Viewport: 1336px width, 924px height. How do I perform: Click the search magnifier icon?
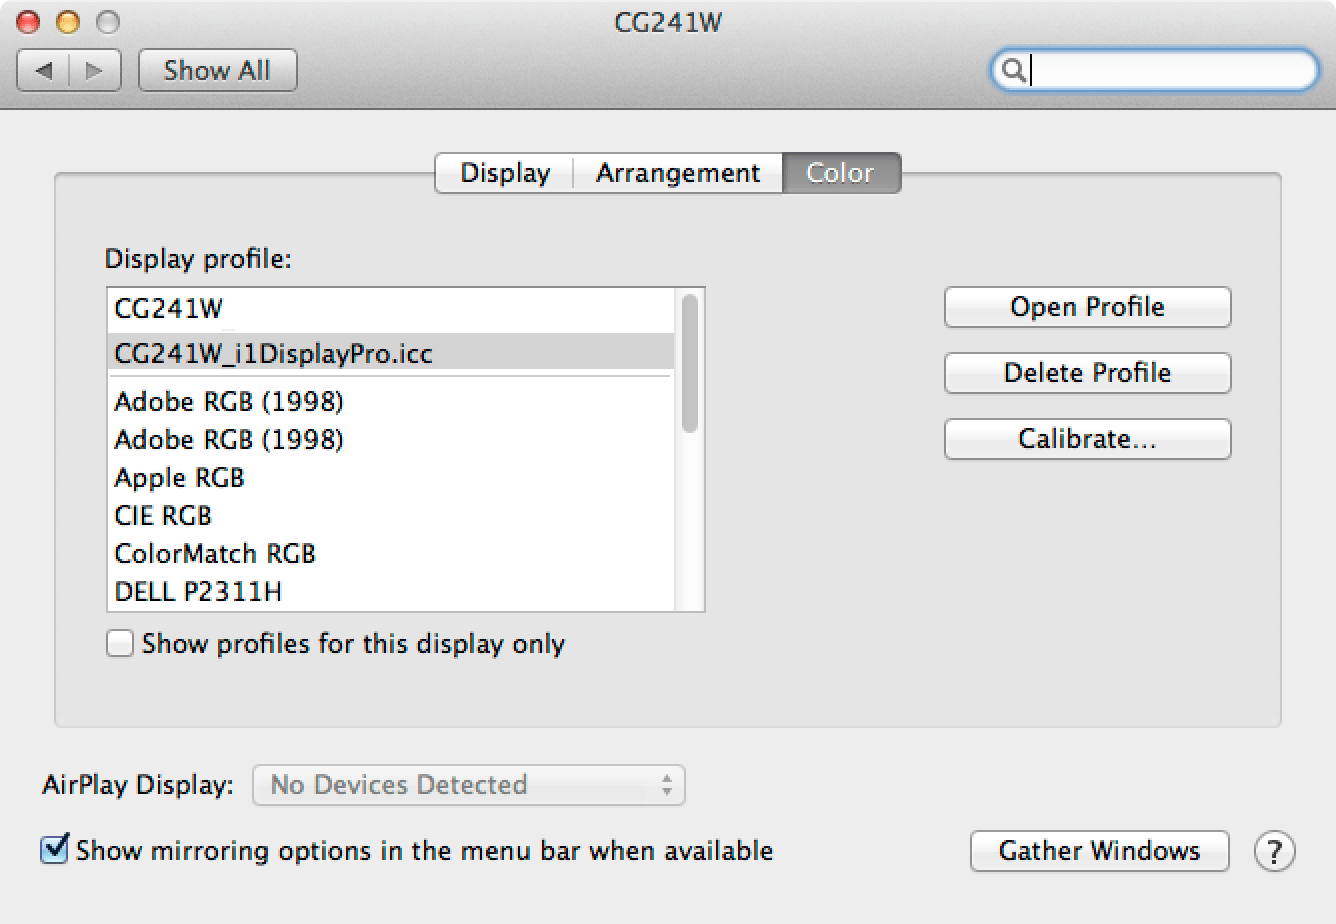1013,71
